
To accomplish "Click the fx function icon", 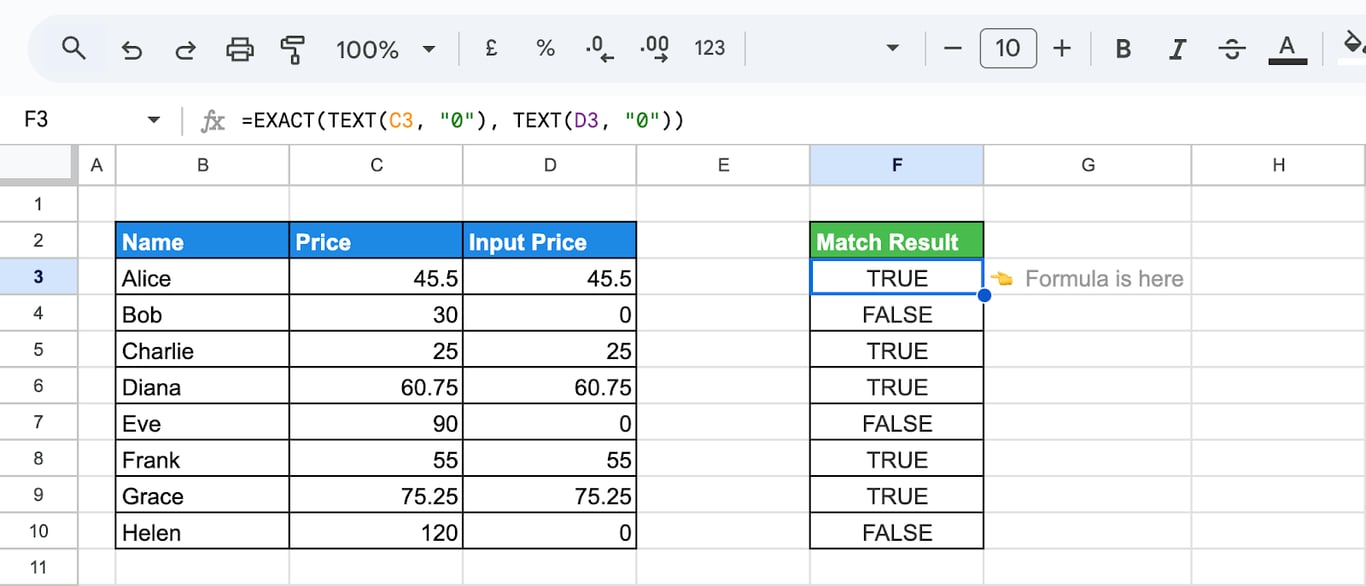I will coord(212,121).
